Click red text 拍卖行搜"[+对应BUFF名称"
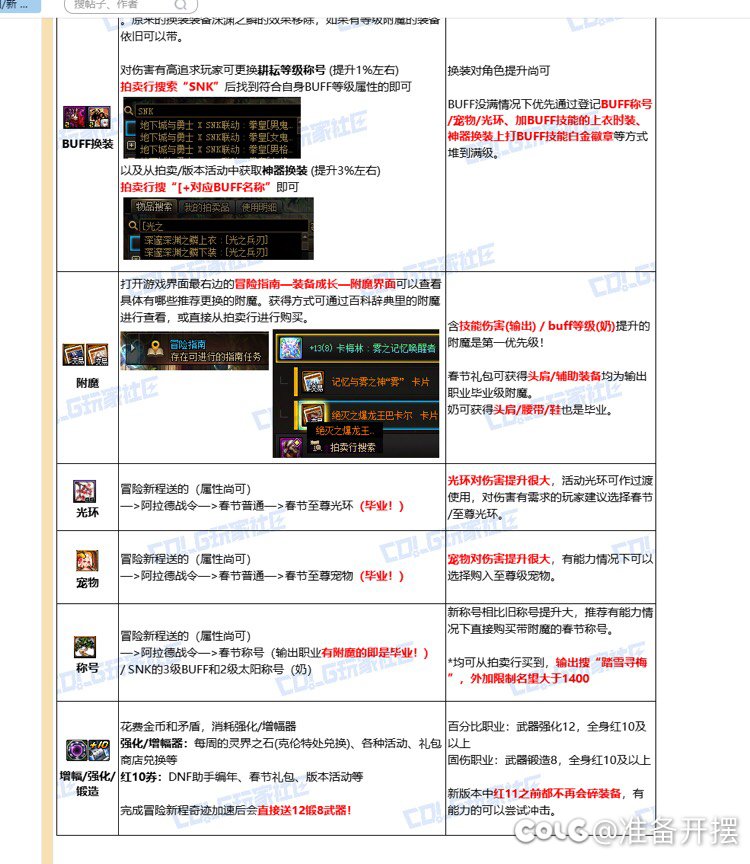Viewport: 750px width, 864px height. coord(196,187)
